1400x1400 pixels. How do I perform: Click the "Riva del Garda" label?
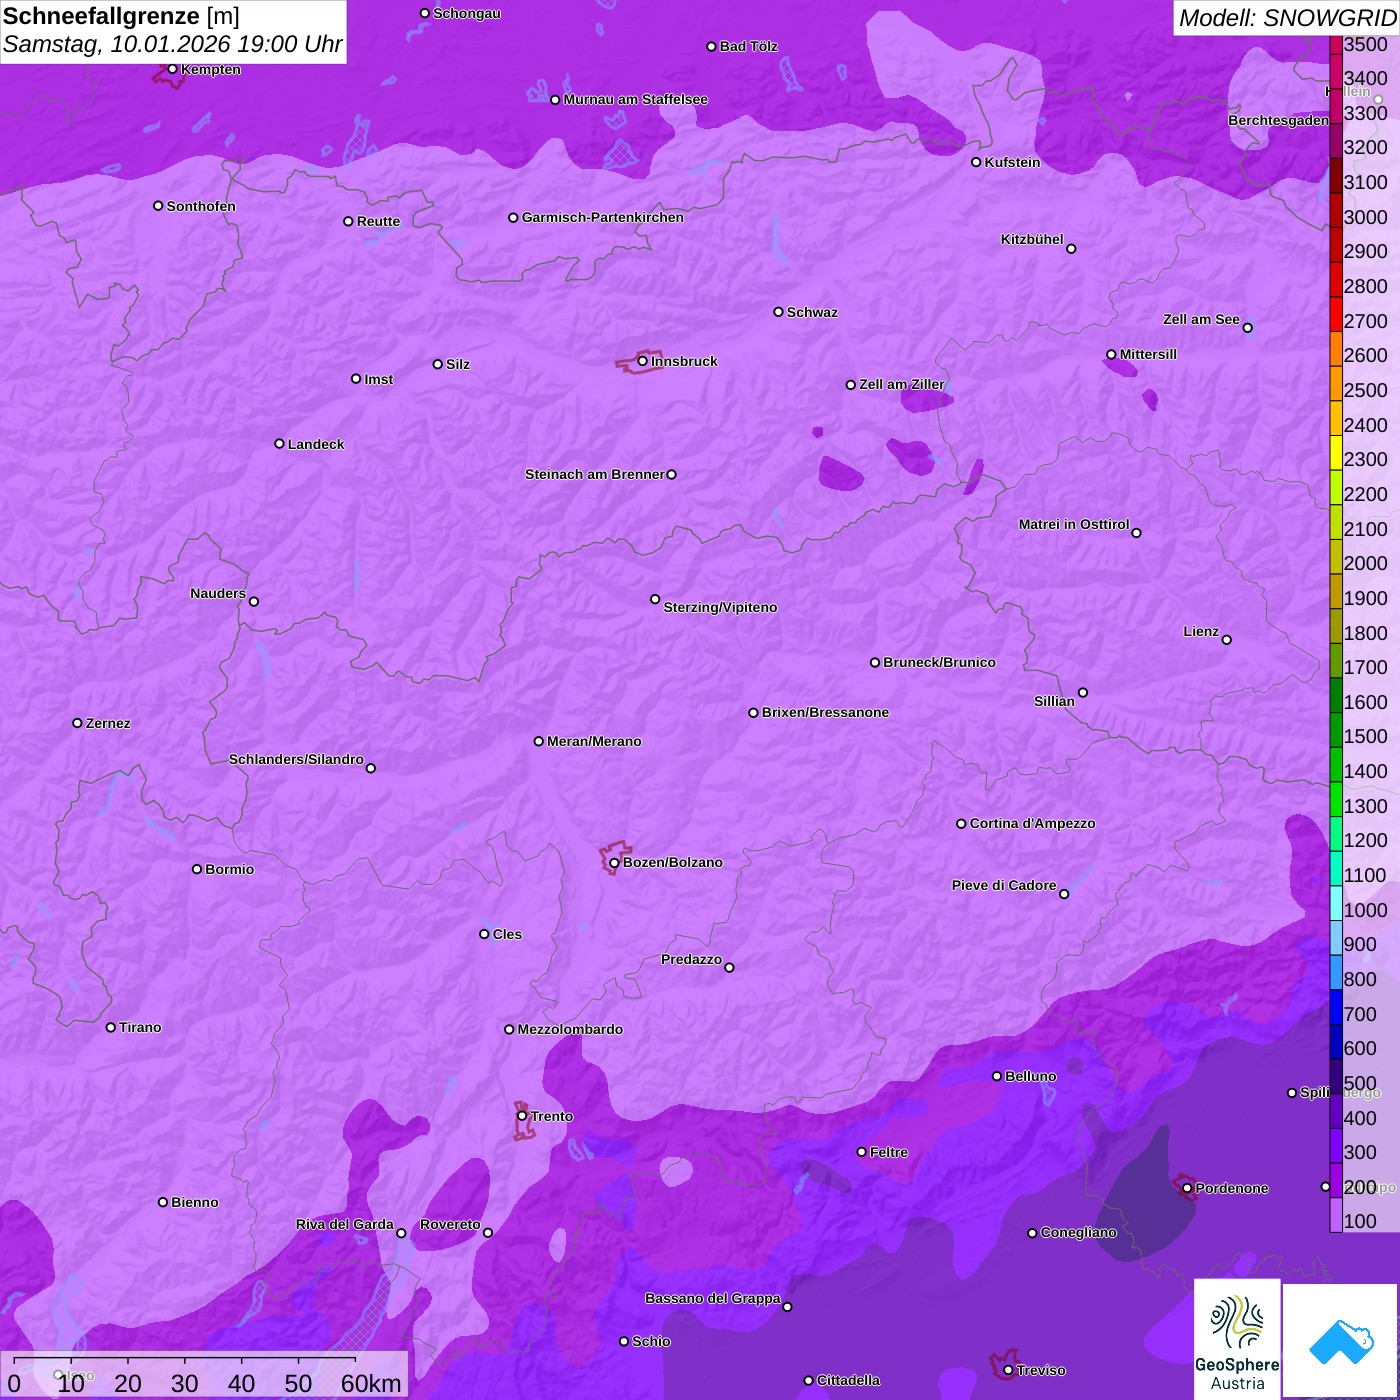(x=345, y=1224)
